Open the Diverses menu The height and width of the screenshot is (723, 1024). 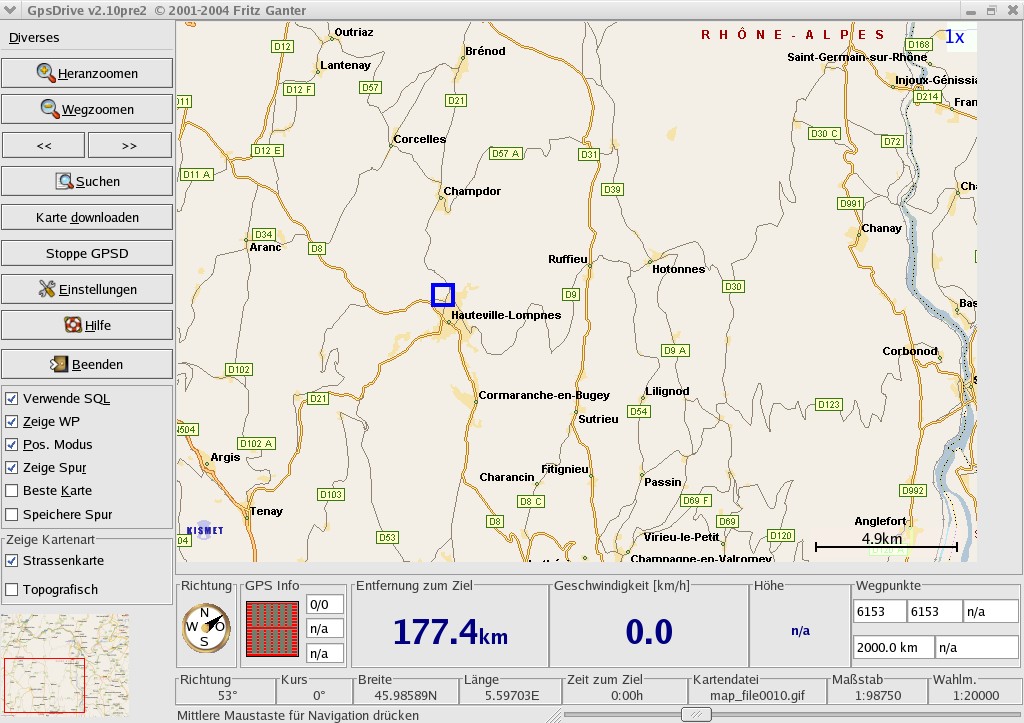tap(34, 38)
